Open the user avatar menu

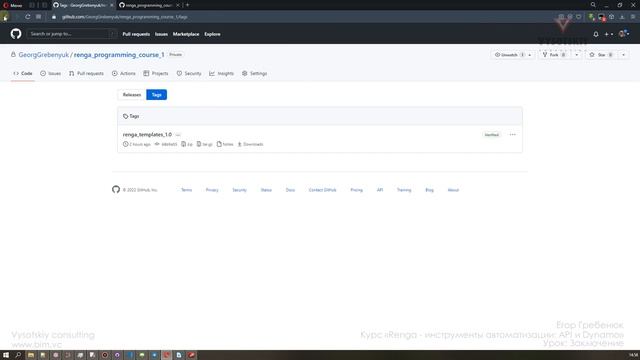point(624,34)
